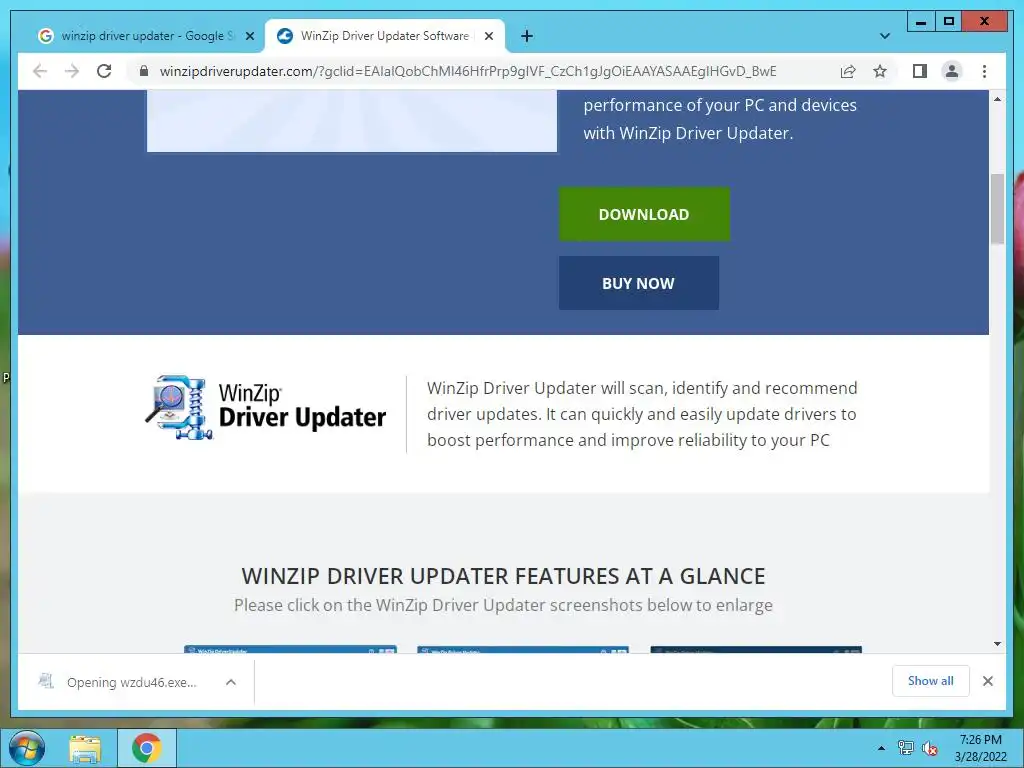Open the tab search chevron
Viewport: 1024px width, 768px height.
[885, 36]
